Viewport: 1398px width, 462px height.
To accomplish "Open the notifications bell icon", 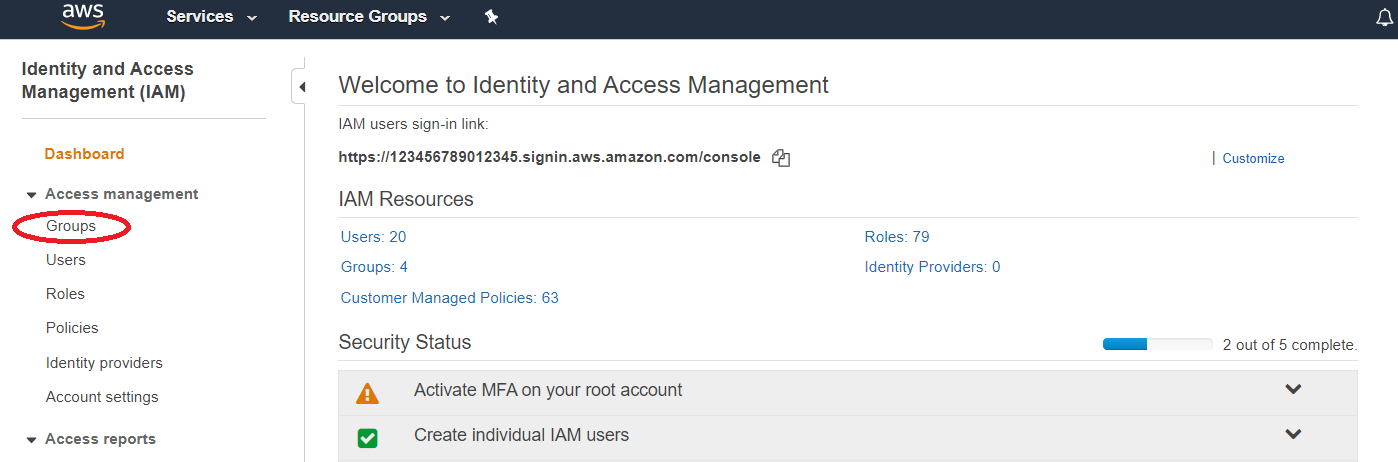I will click(1384, 17).
